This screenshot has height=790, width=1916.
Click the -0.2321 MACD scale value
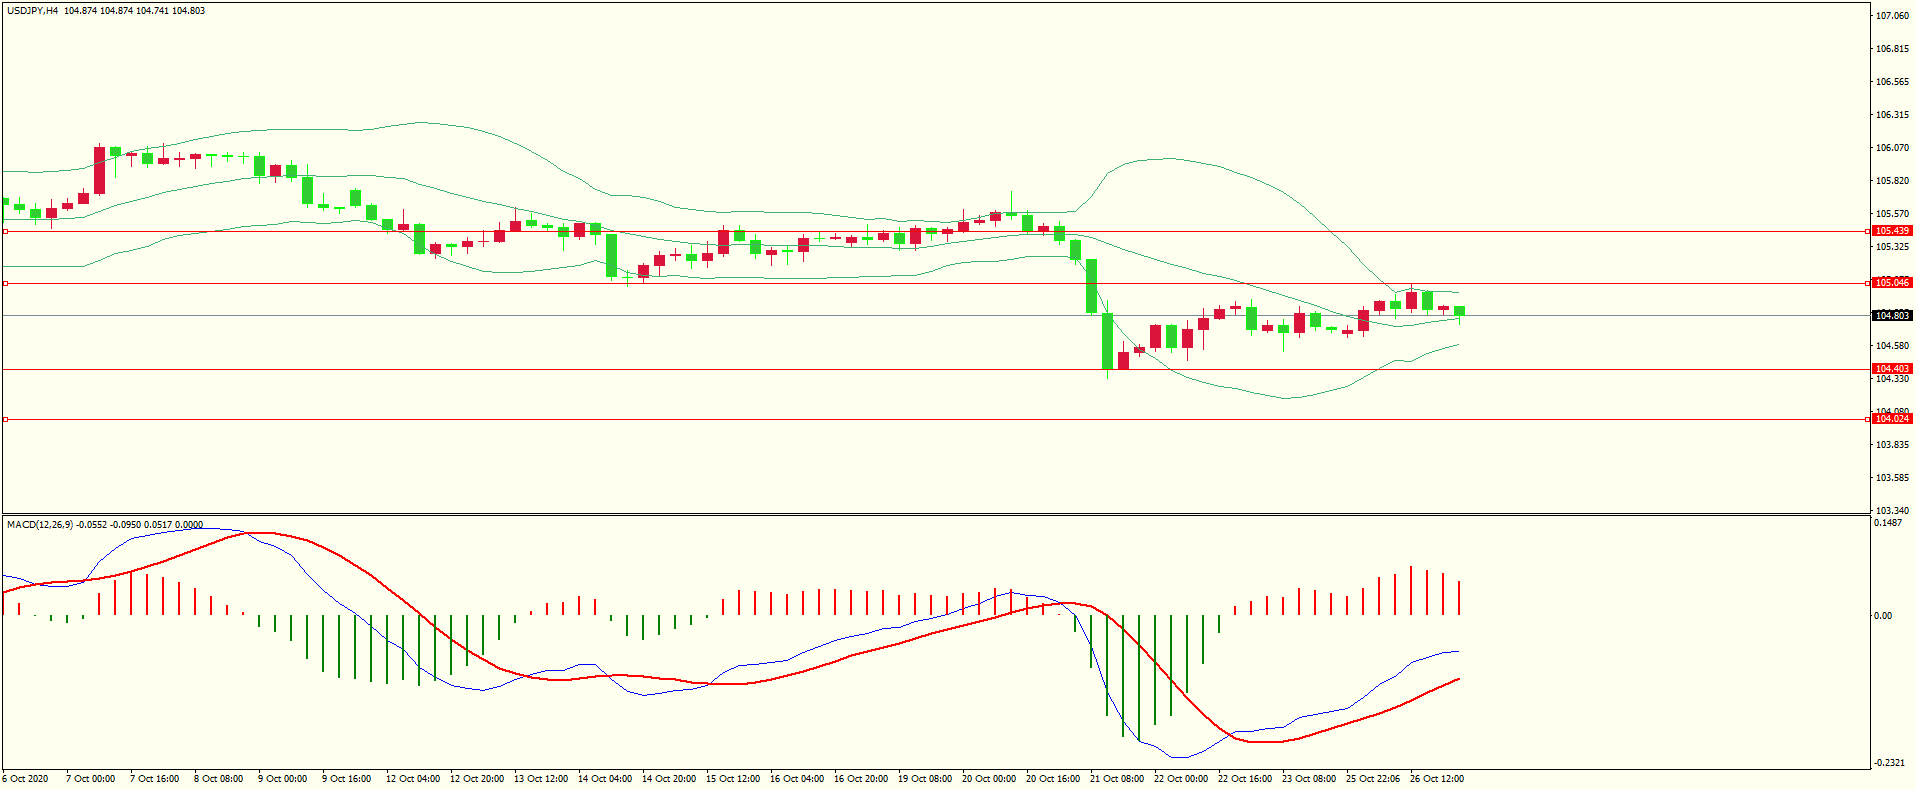click(1890, 763)
